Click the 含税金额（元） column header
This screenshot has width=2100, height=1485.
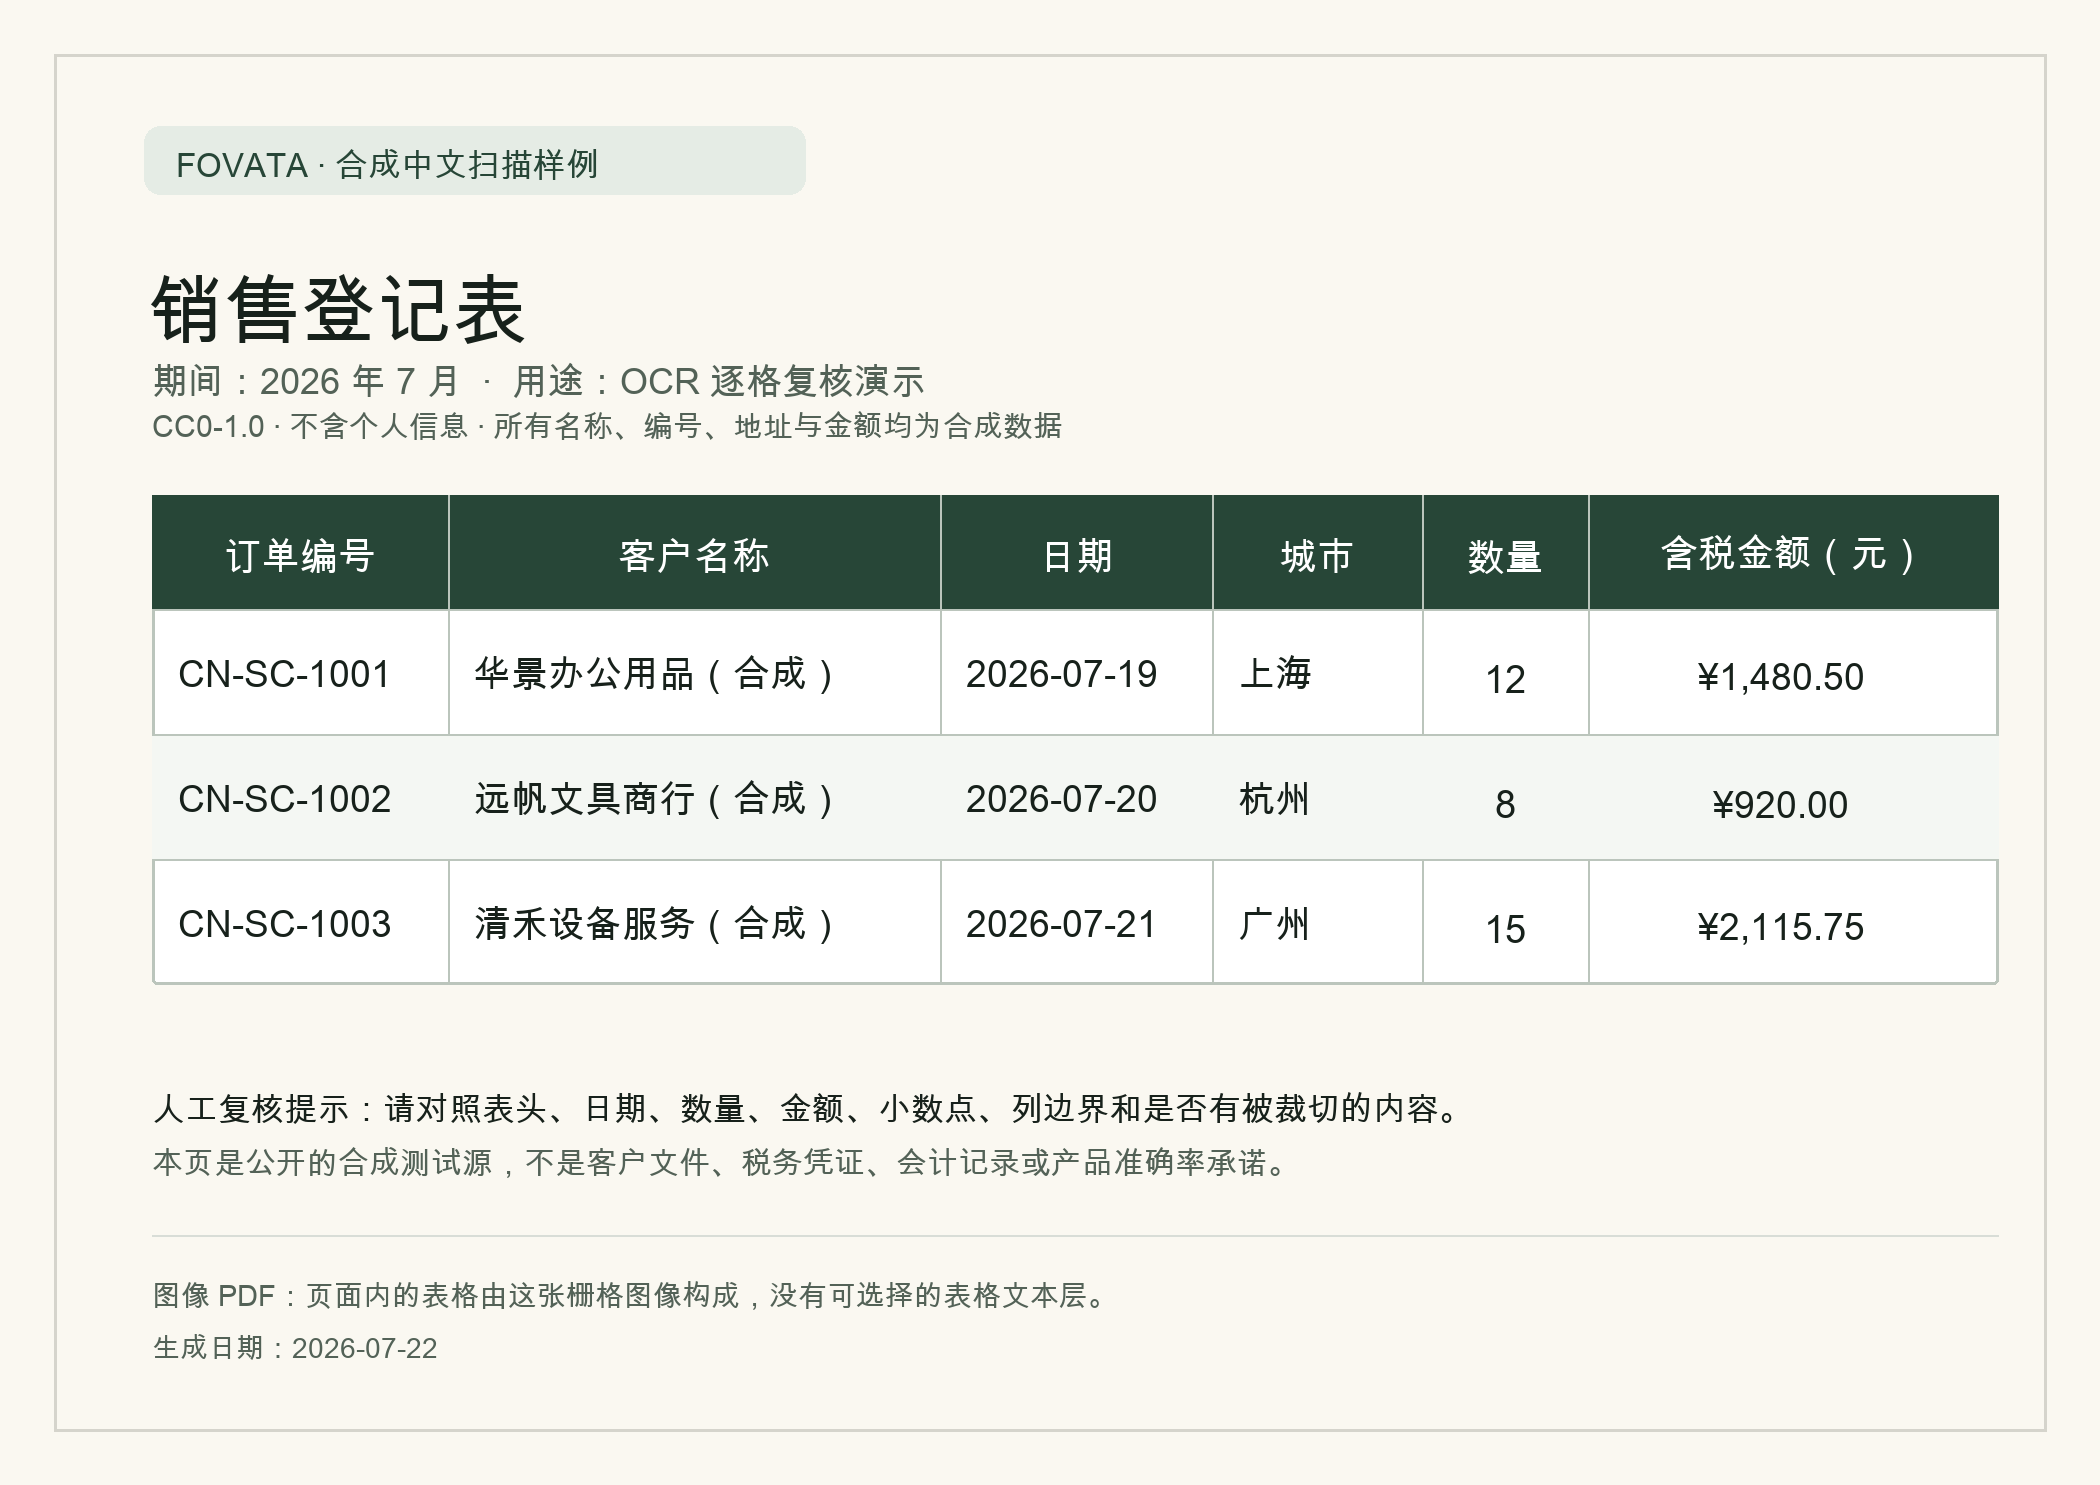click(1793, 553)
